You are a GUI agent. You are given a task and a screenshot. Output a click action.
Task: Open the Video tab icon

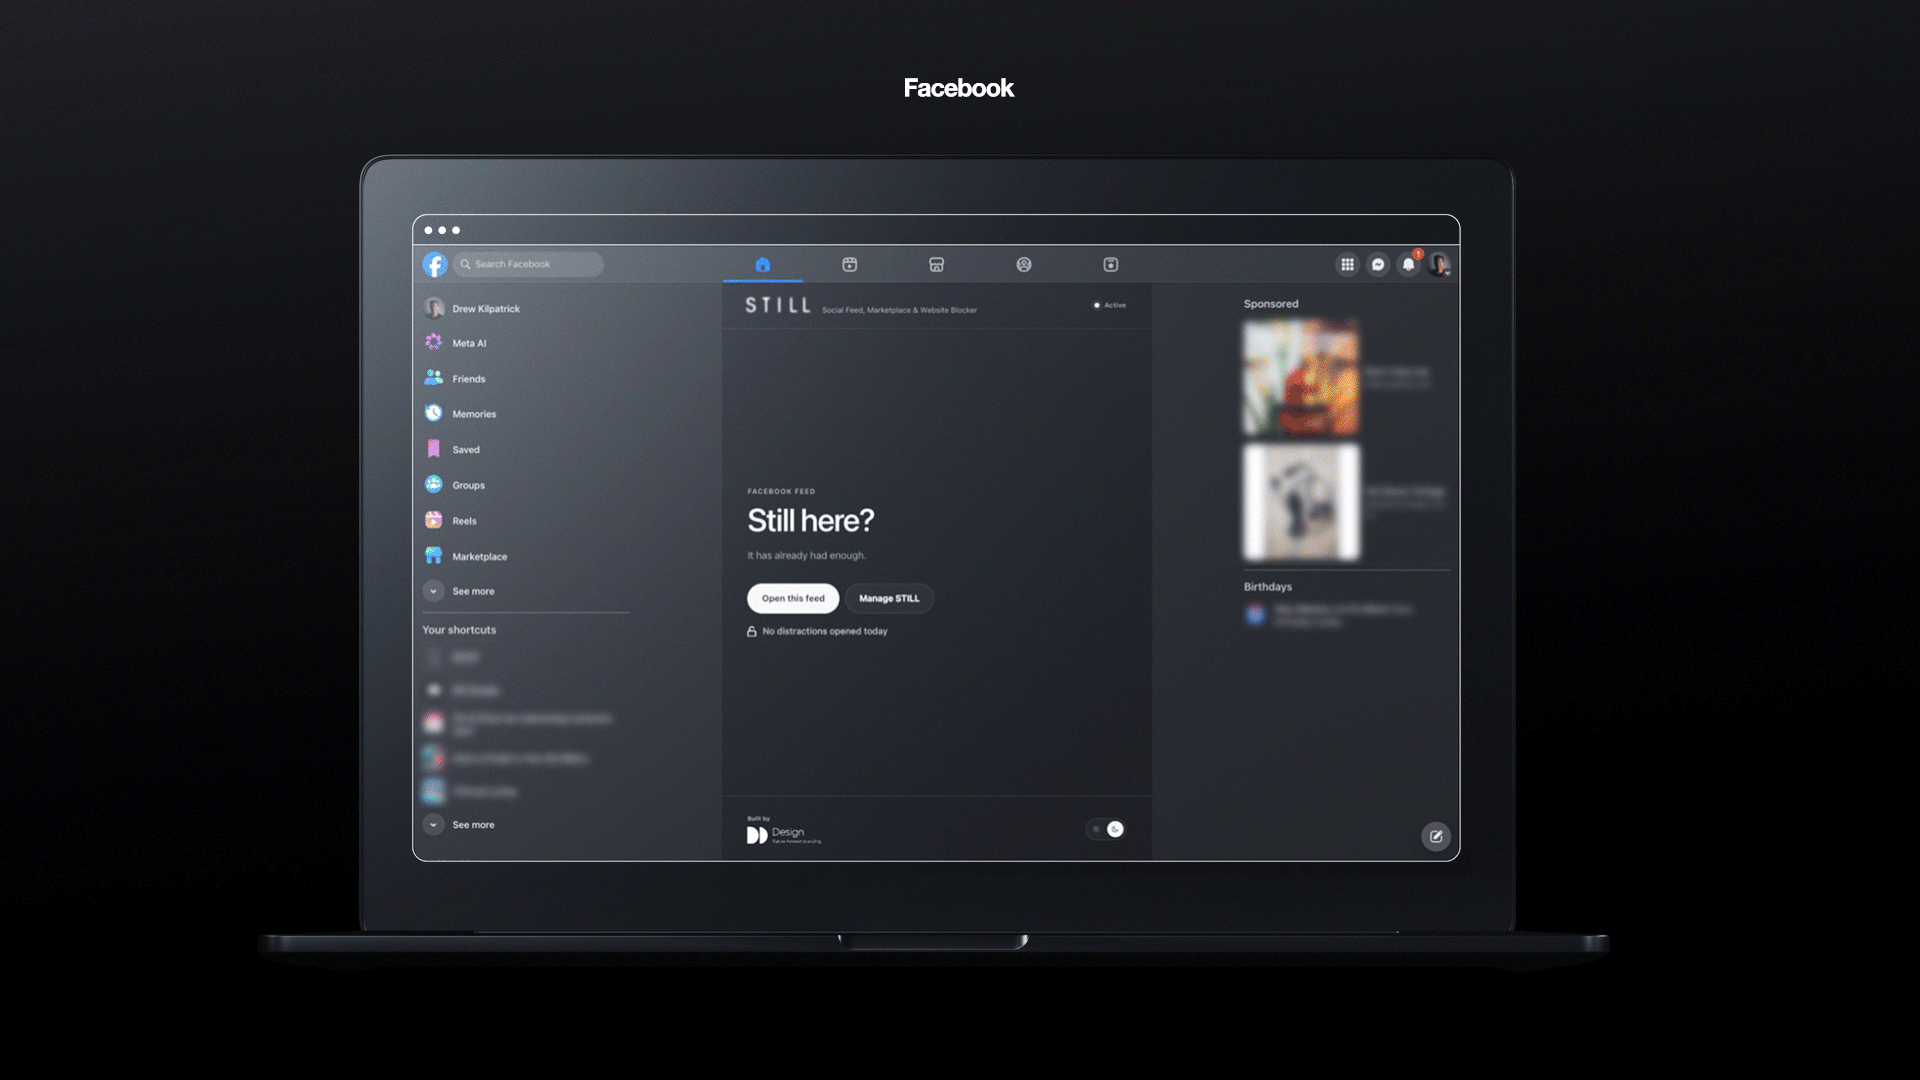click(x=850, y=265)
